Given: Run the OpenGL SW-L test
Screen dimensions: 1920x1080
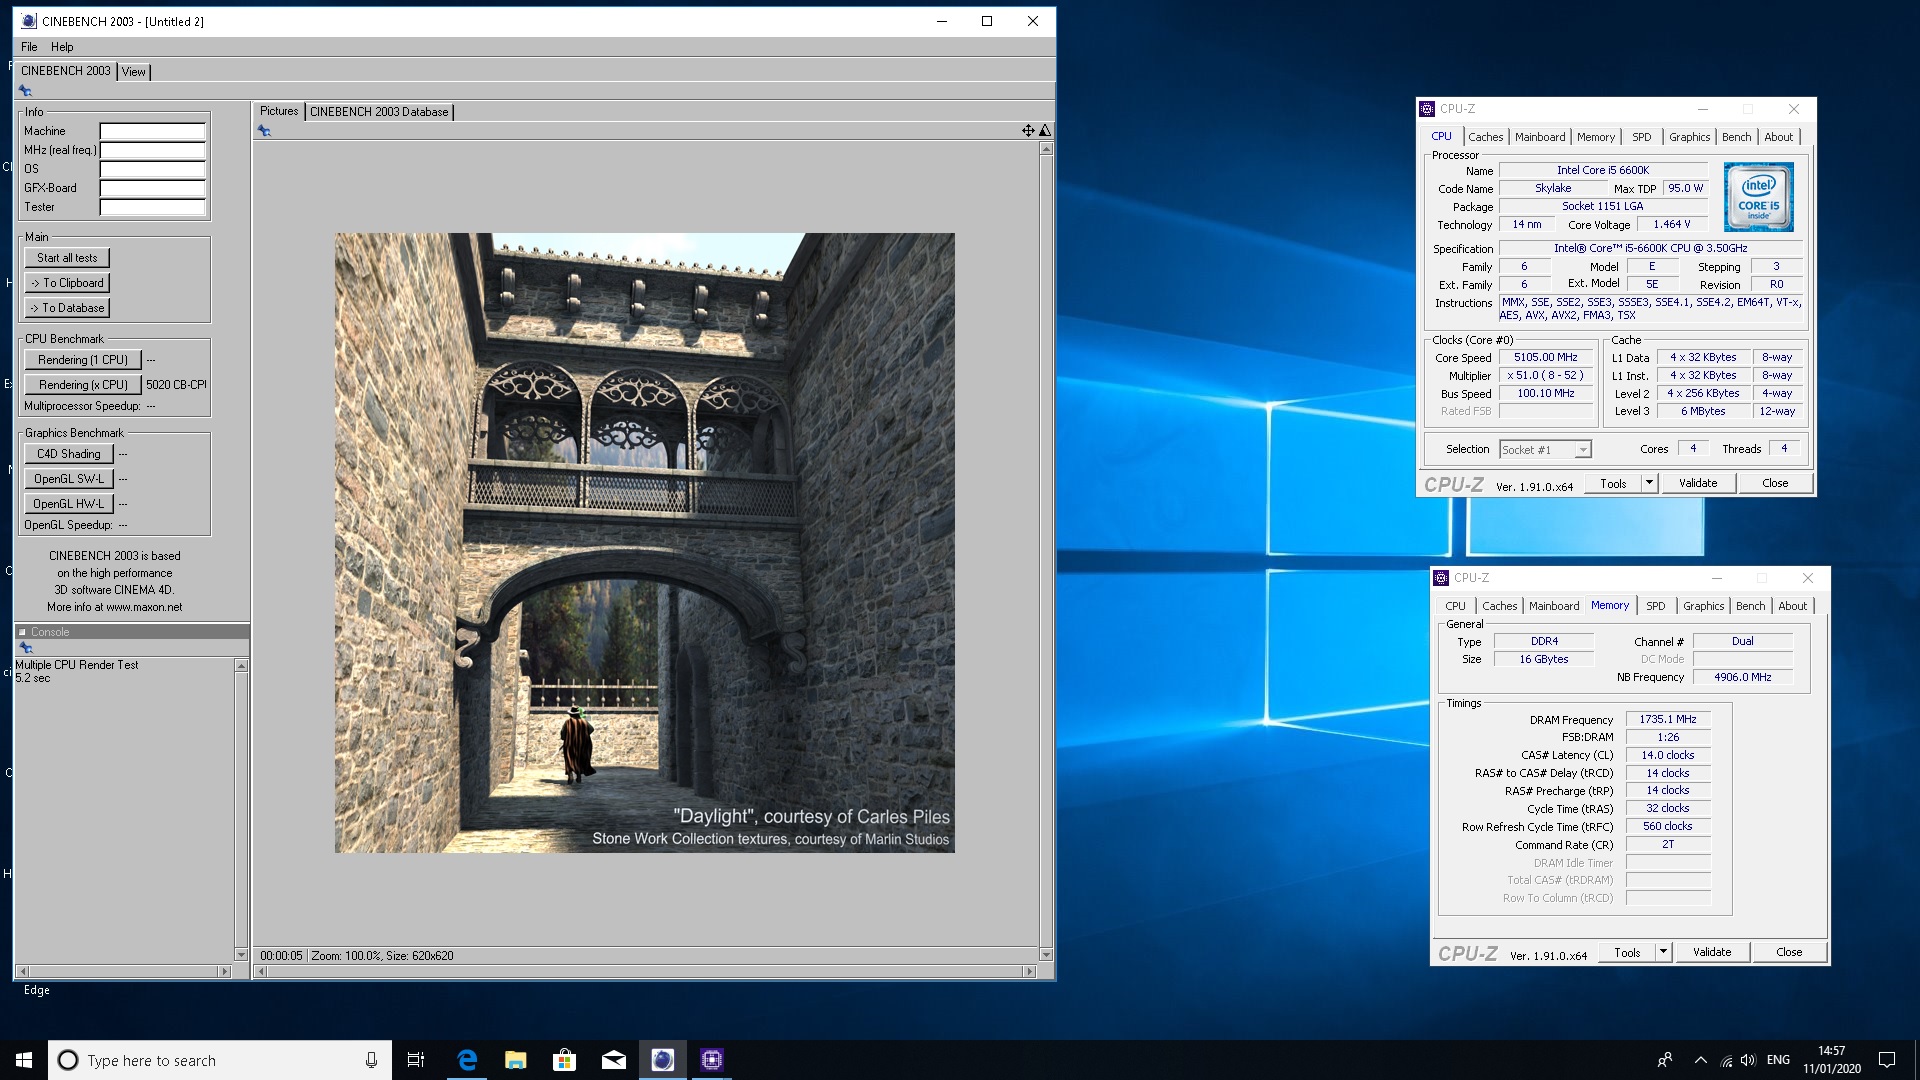Looking at the screenshot, I should (x=69, y=479).
